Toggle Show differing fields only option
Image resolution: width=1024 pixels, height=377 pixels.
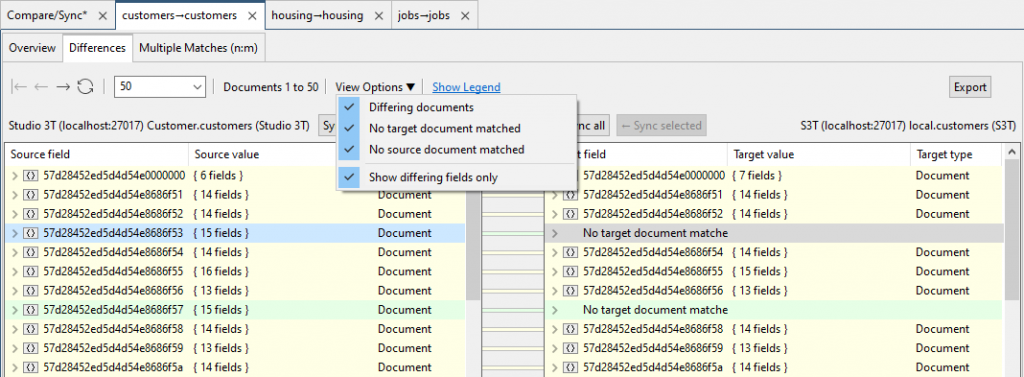tap(456, 177)
